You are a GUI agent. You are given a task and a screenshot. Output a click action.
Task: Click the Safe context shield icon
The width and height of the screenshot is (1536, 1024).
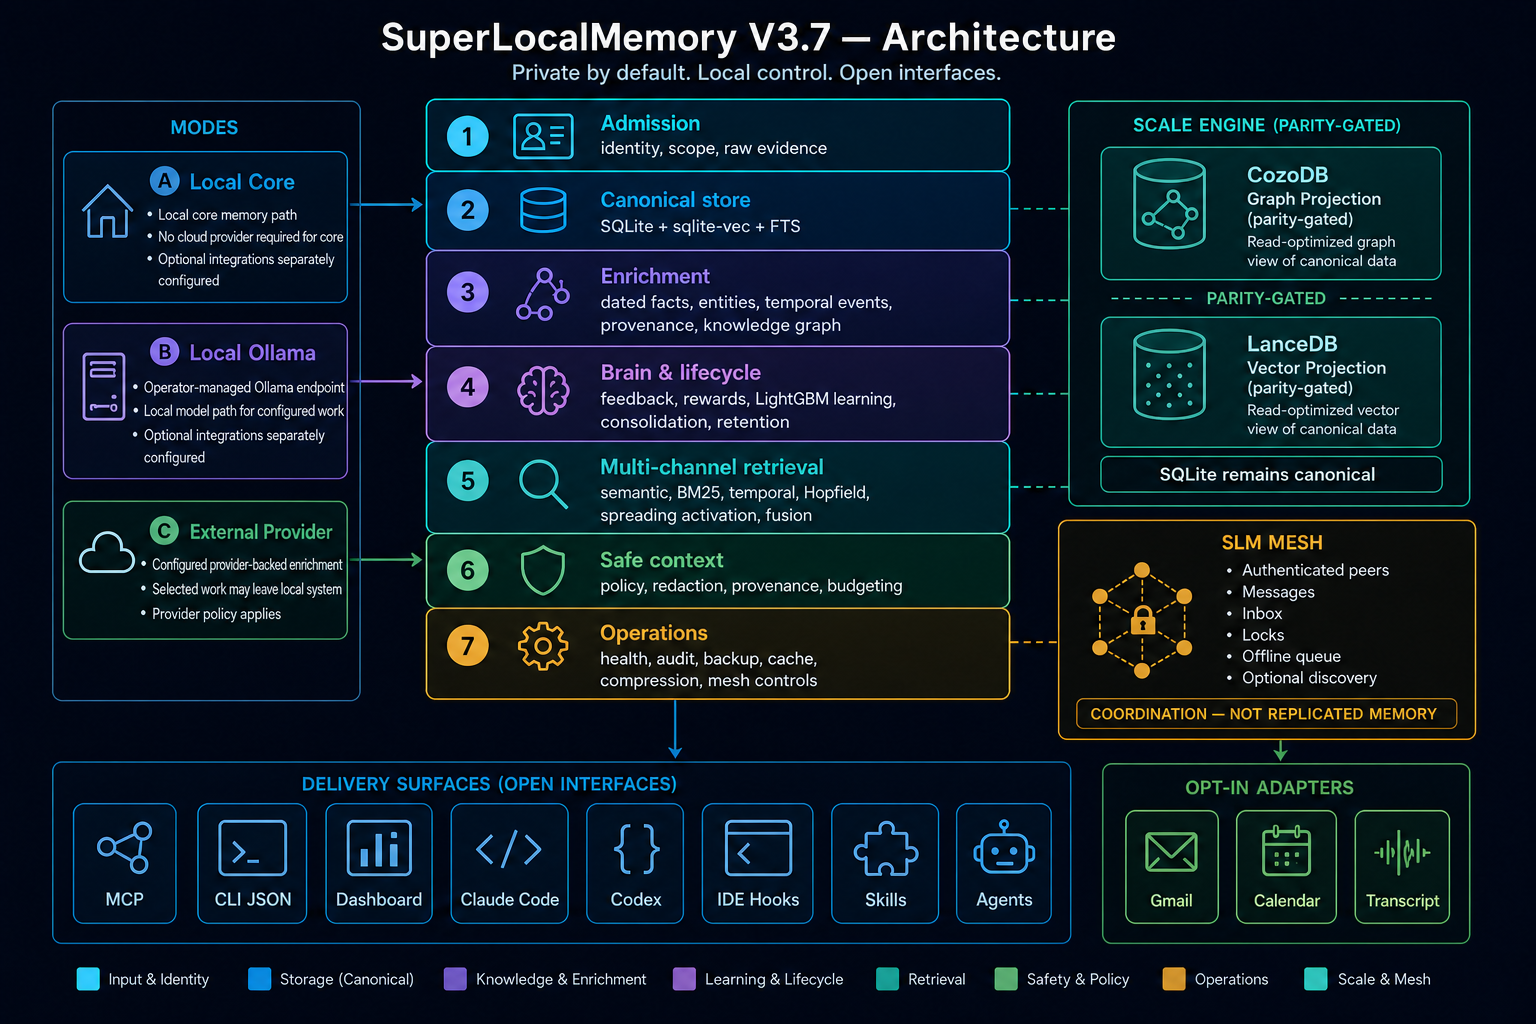point(543,570)
